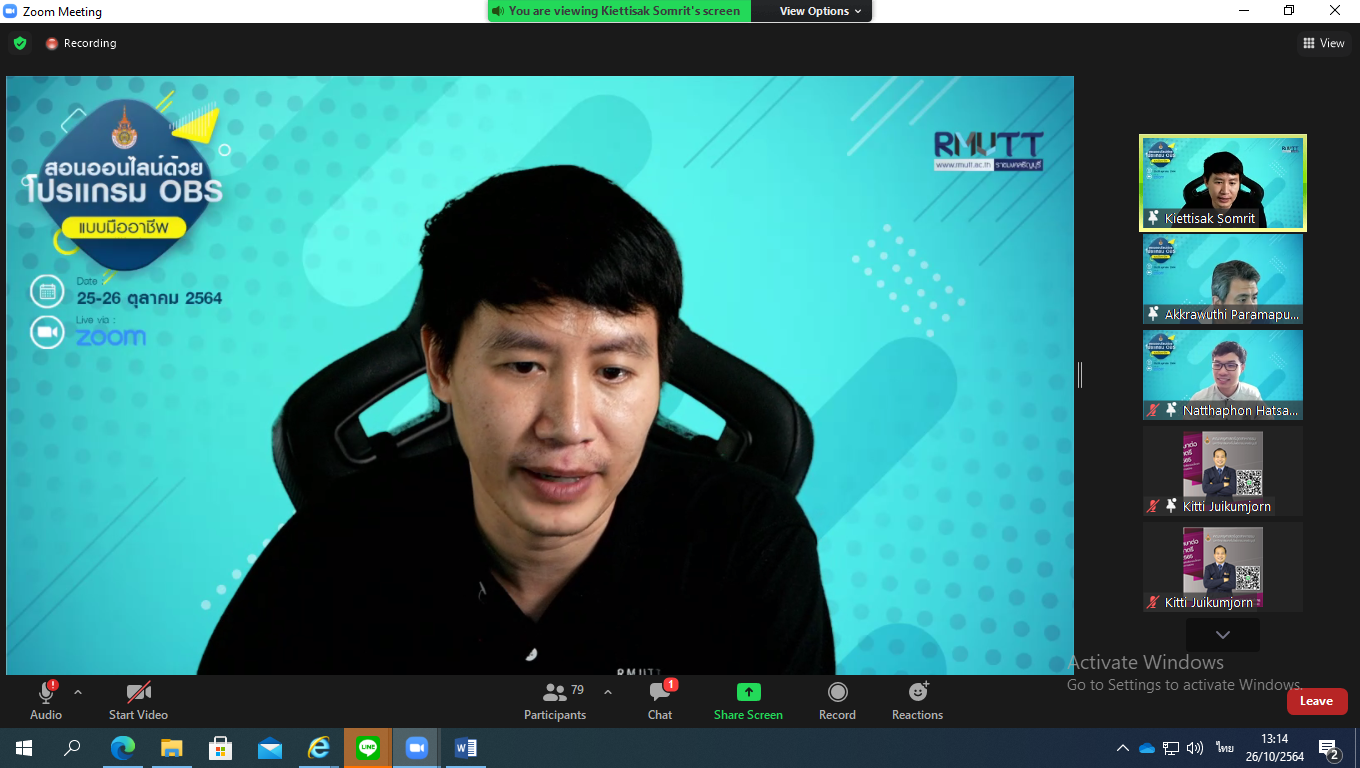1360x768 pixels.
Task: Click the panel divider handle beside shared screen
Action: (1080, 375)
